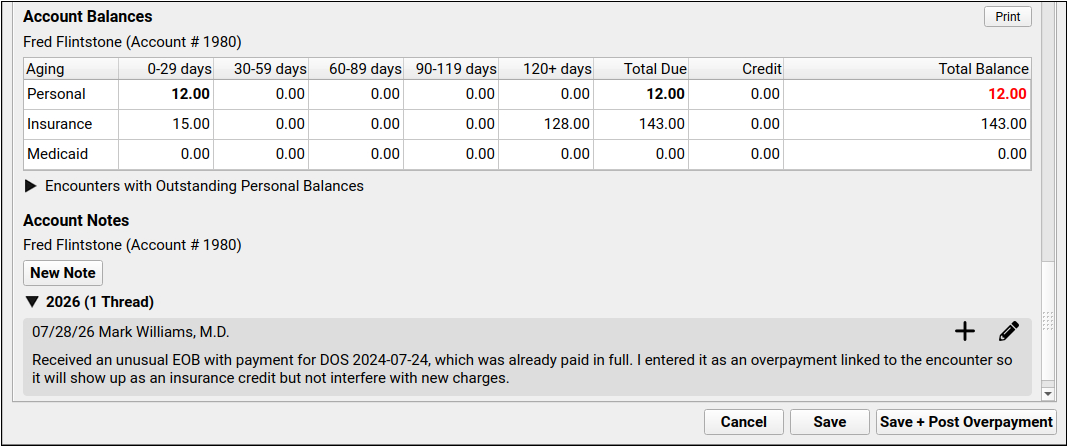This screenshot has height=446, width=1067.
Task: Click the pencil icon to edit note
Action: [1009, 332]
